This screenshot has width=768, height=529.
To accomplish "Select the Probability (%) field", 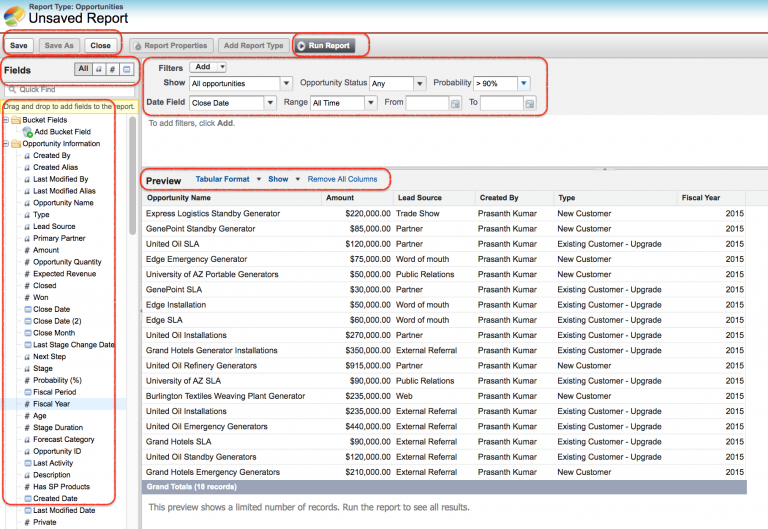I will (57, 380).
